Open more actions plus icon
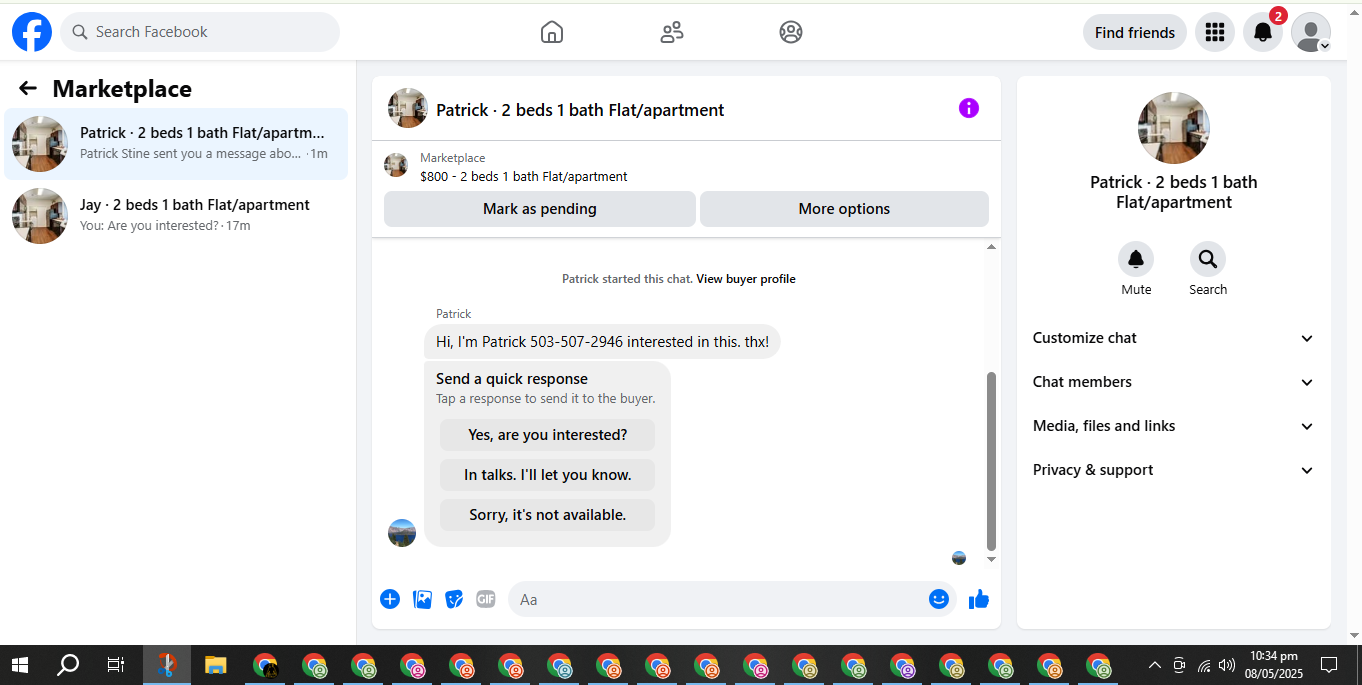 pos(390,599)
